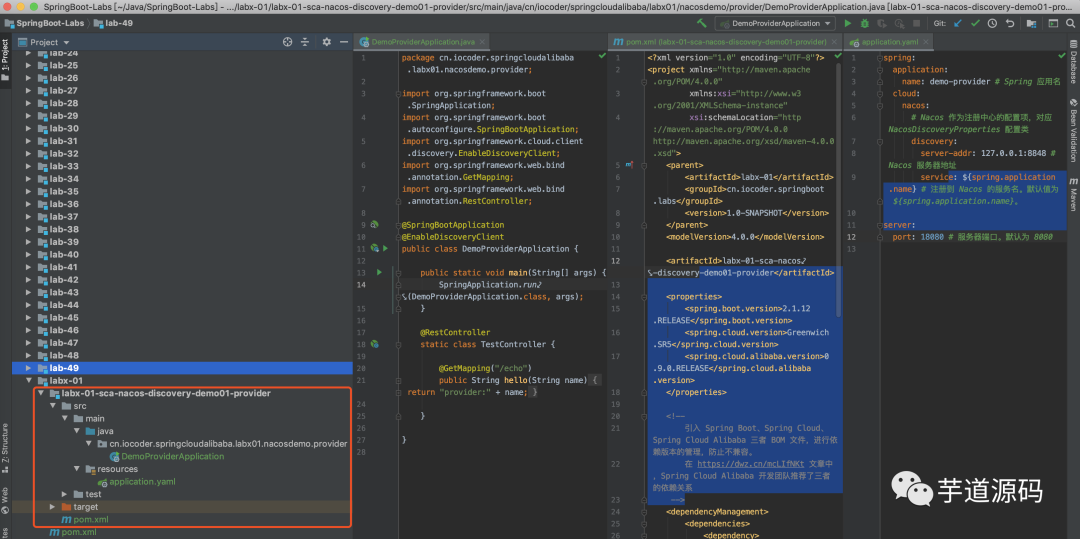
Task: Toggle the Web tool window button
Action: point(6,500)
